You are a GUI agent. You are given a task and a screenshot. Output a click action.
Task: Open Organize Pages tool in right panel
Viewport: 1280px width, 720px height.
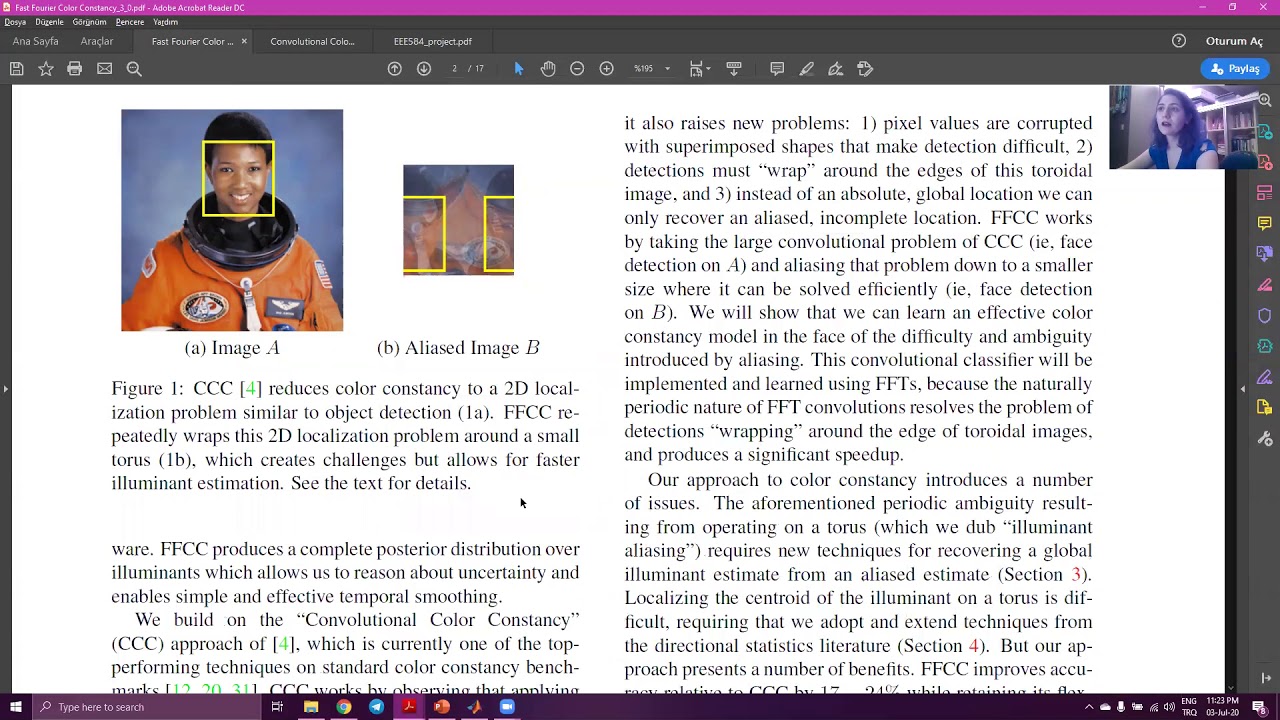pyautogui.click(x=1265, y=192)
